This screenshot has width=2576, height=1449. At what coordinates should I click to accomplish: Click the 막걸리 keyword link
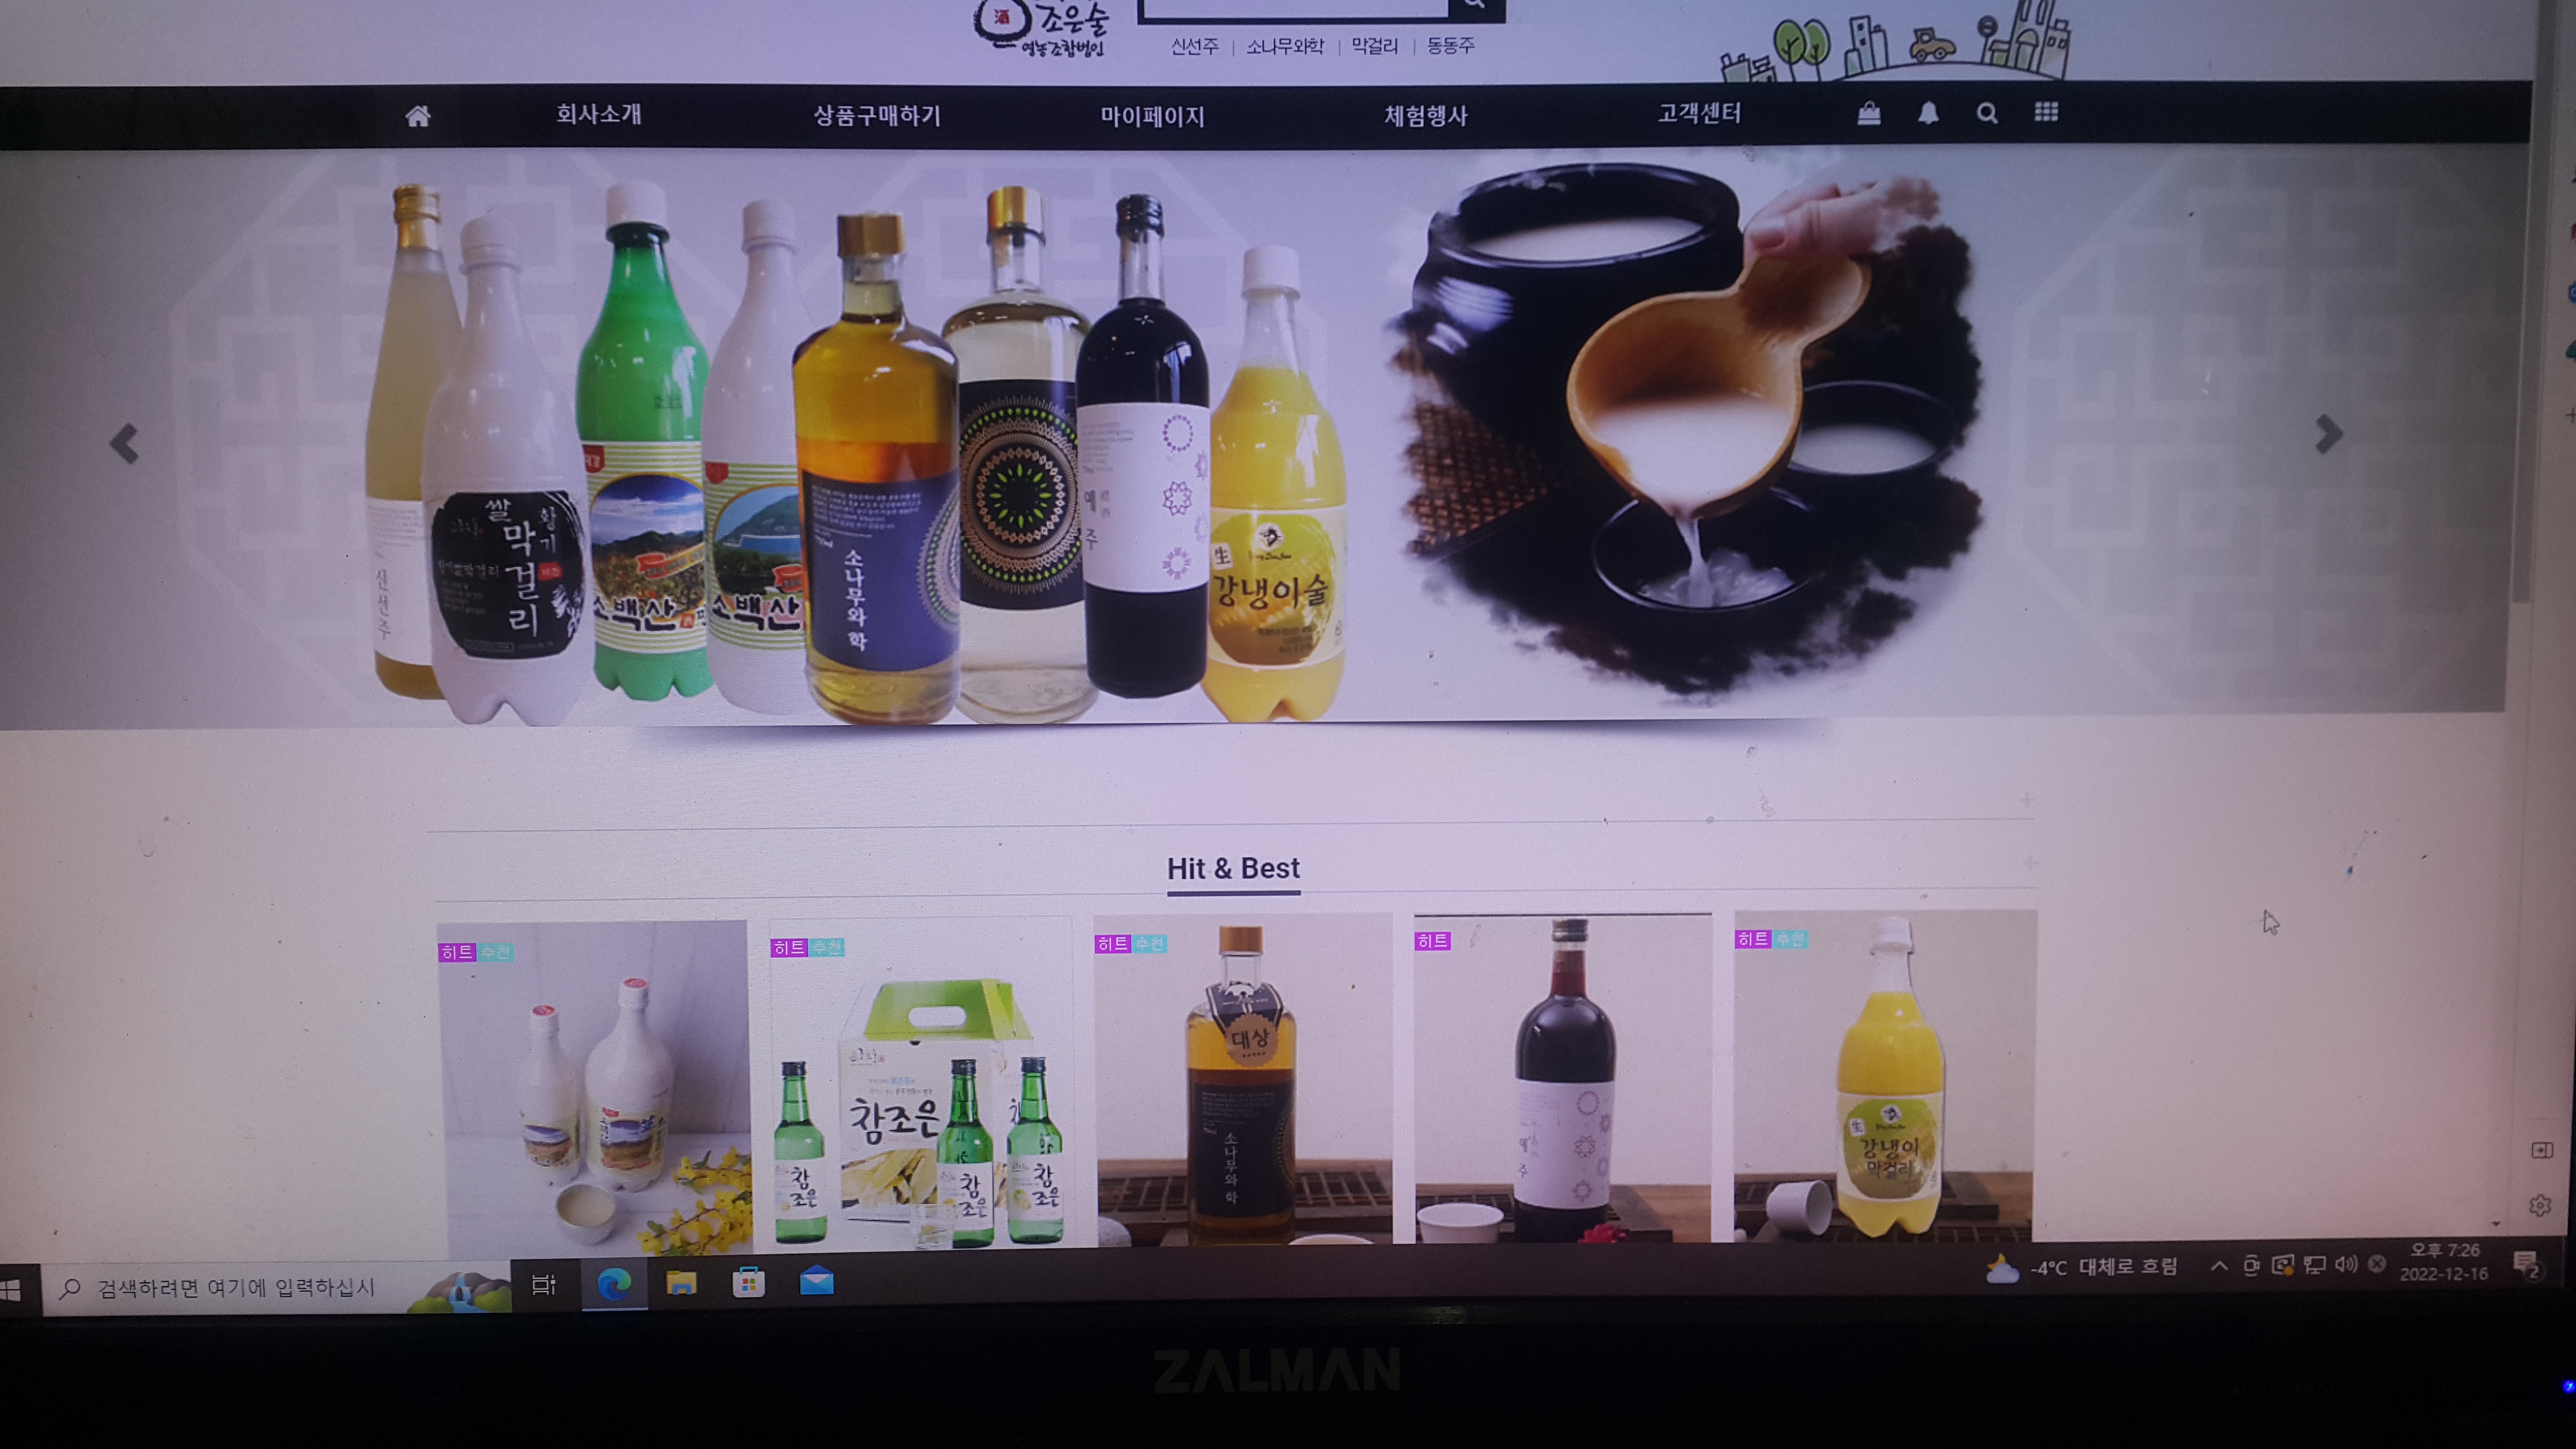pyautogui.click(x=1374, y=46)
